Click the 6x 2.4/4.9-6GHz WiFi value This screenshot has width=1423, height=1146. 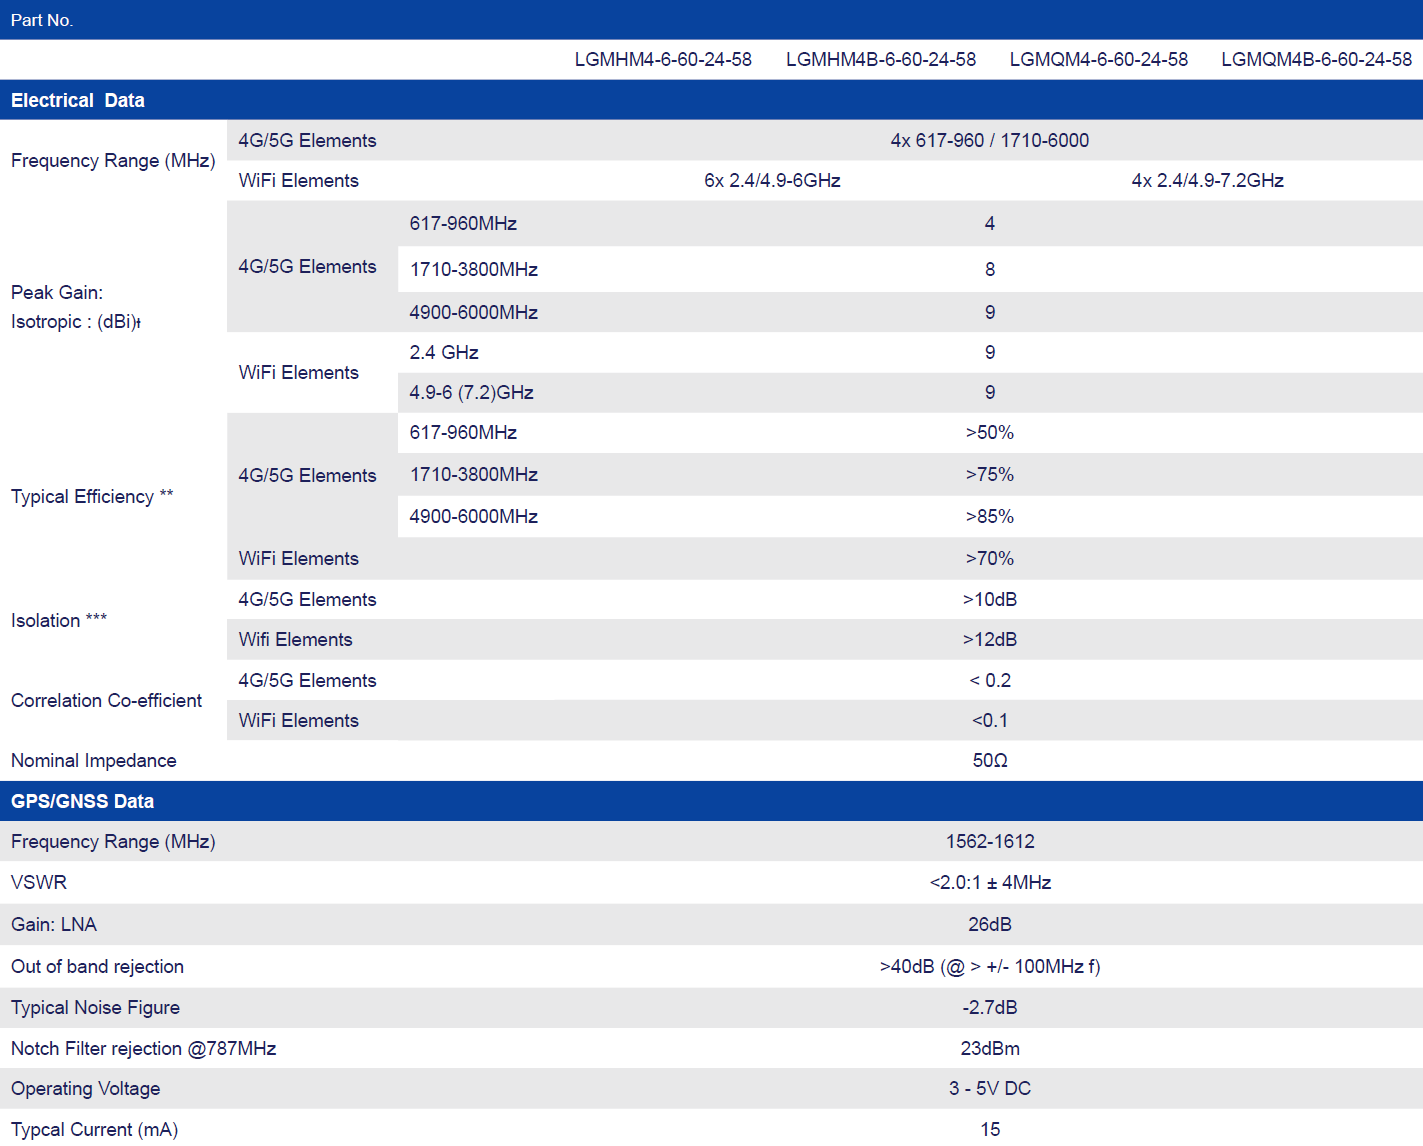(772, 181)
